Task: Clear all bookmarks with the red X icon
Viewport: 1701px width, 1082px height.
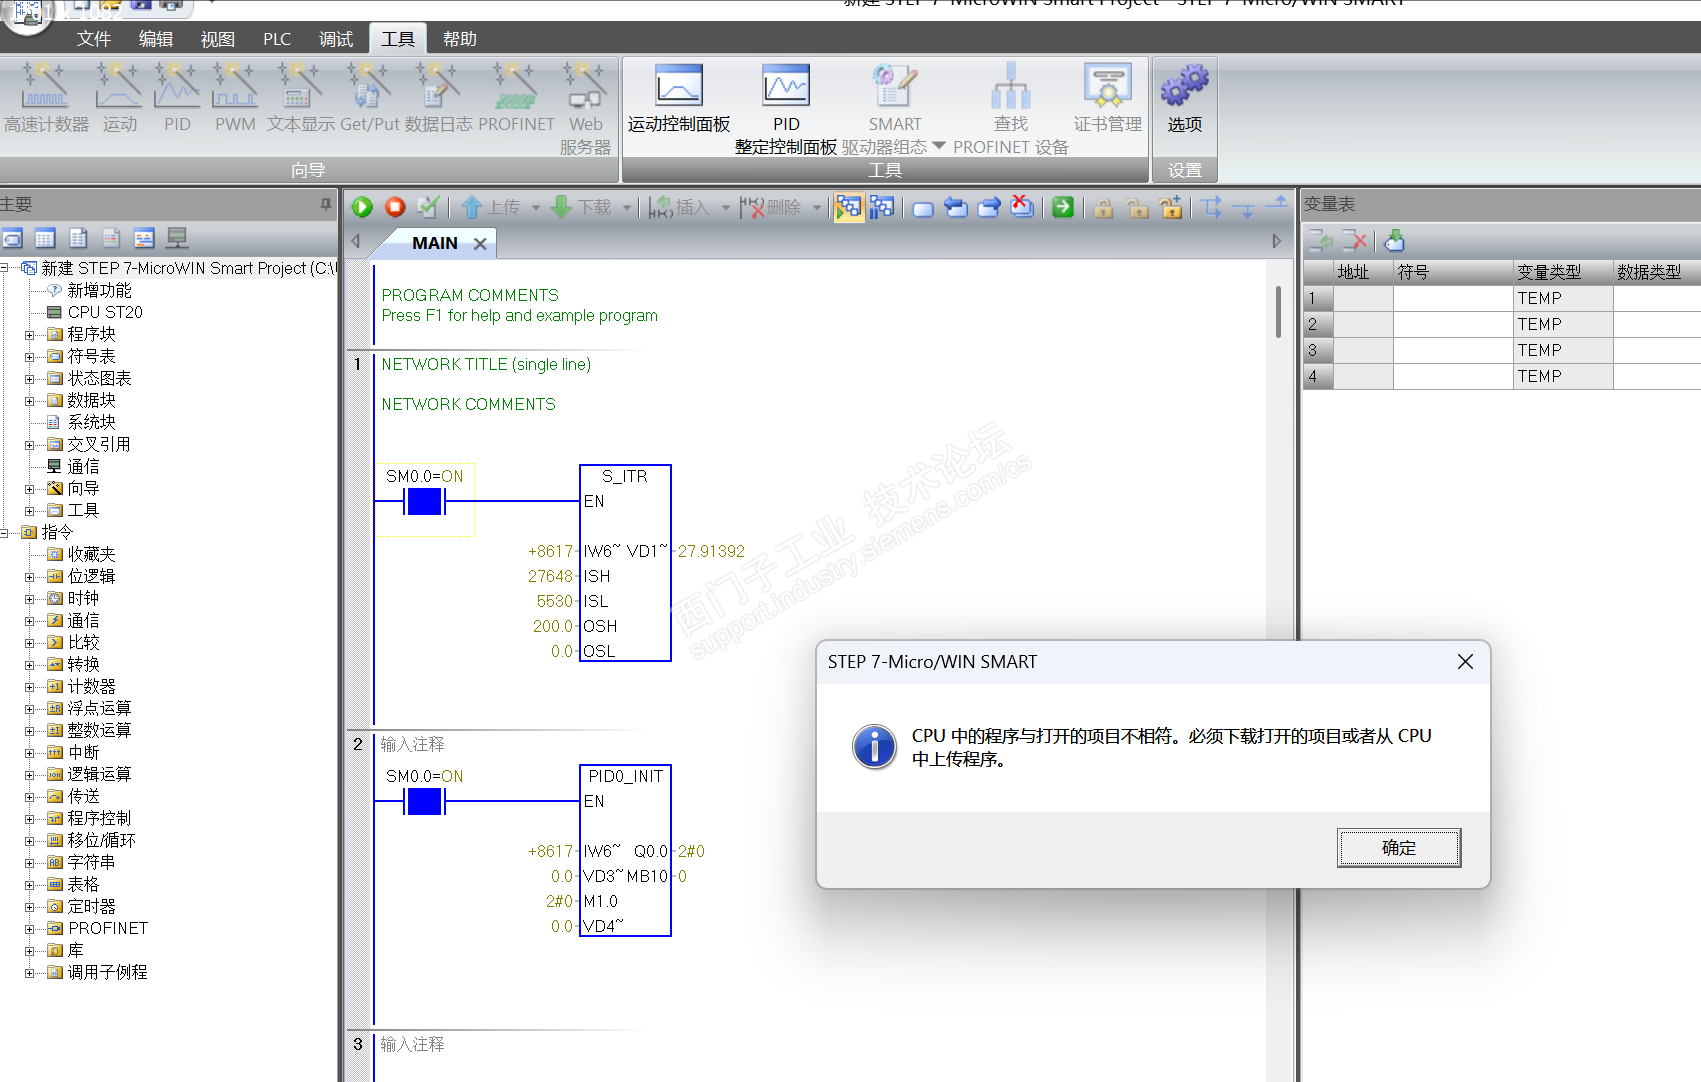Action: point(1022,207)
